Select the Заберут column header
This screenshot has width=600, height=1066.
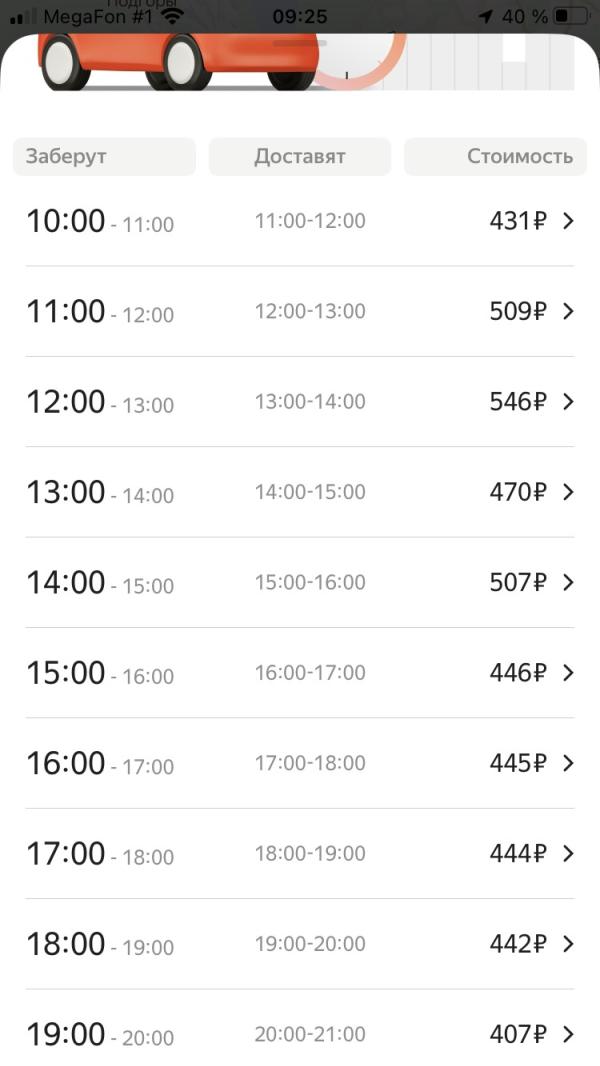pyautogui.click(x=105, y=156)
